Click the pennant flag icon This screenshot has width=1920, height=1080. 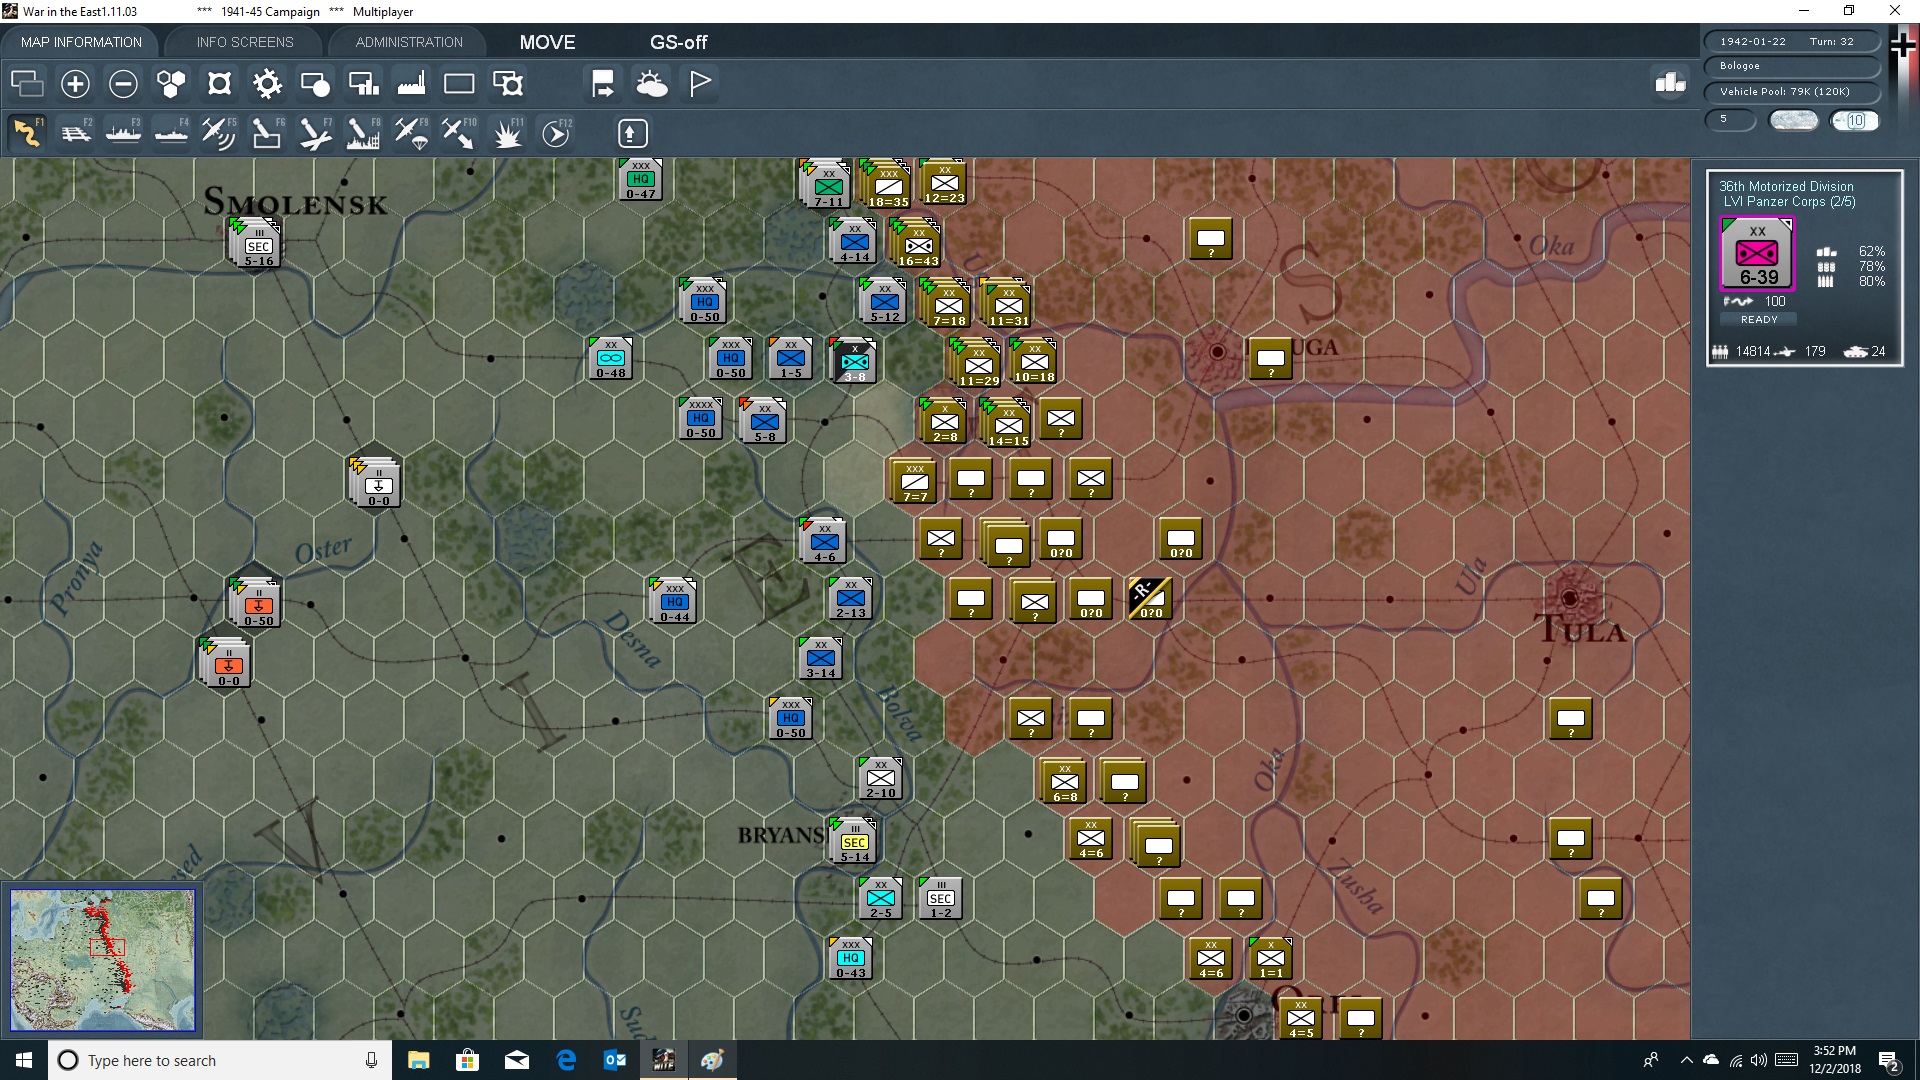click(x=700, y=83)
